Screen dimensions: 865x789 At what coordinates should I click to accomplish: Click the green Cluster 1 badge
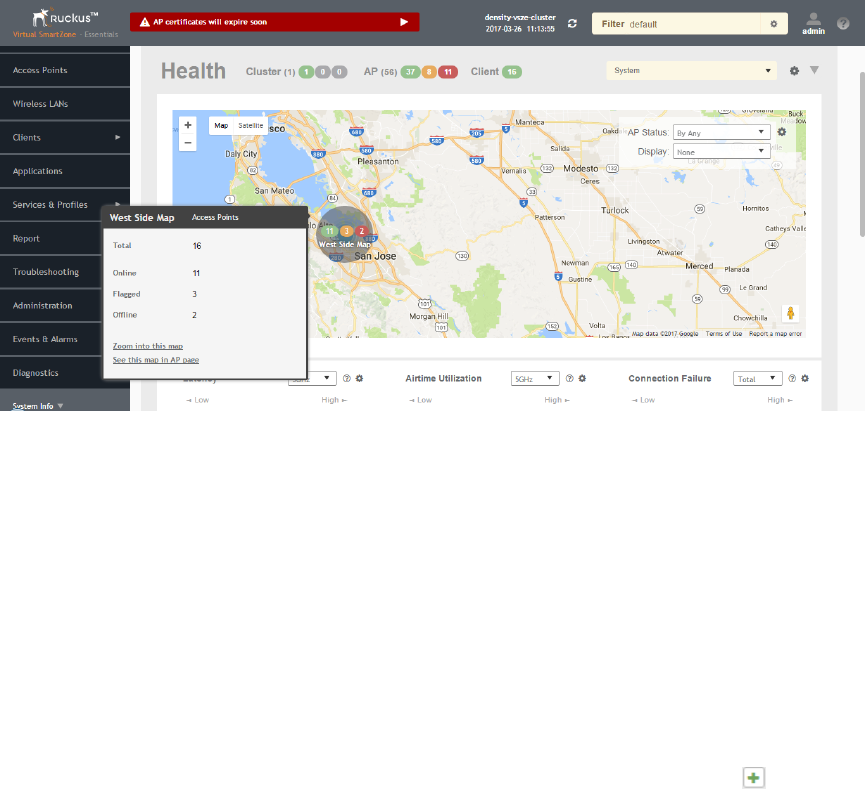coord(306,72)
